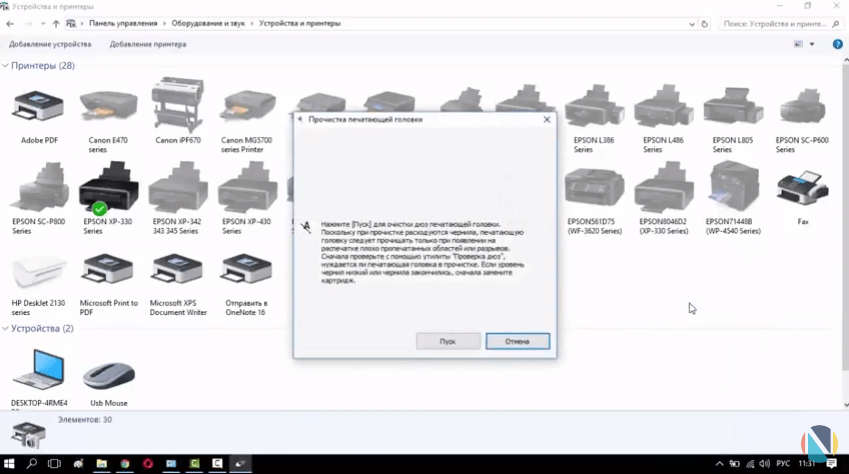The width and height of the screenshot is (849, 474).
Task: Select Microsoft Print to PDF printer
Action: (x=108, y=269)
